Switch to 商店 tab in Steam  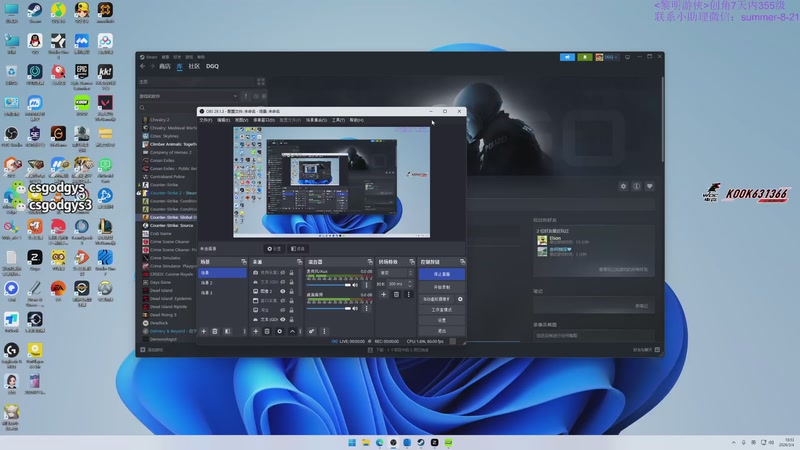click(164, 66)
